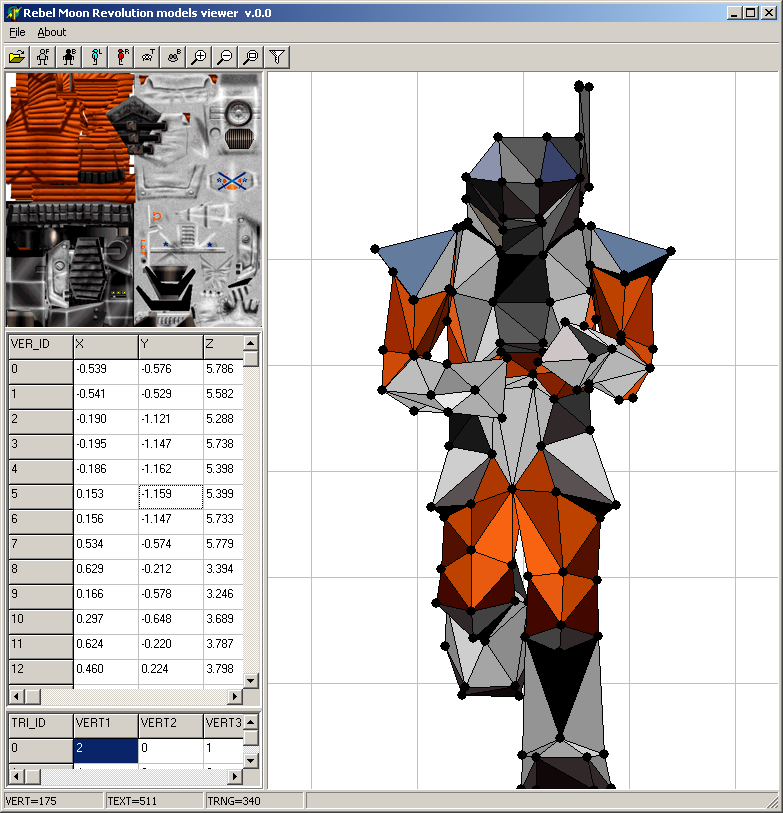
Task: Select the VERT2 cell of triangle 0
Action: pos(171,750)
